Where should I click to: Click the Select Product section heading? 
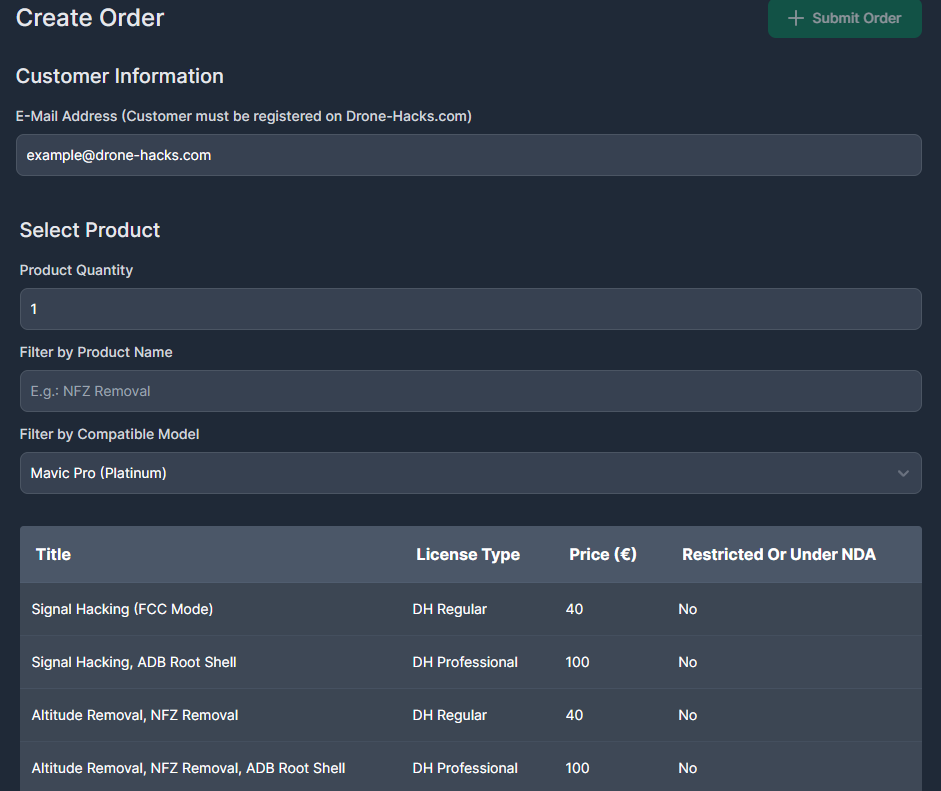[x=90, y=230]
